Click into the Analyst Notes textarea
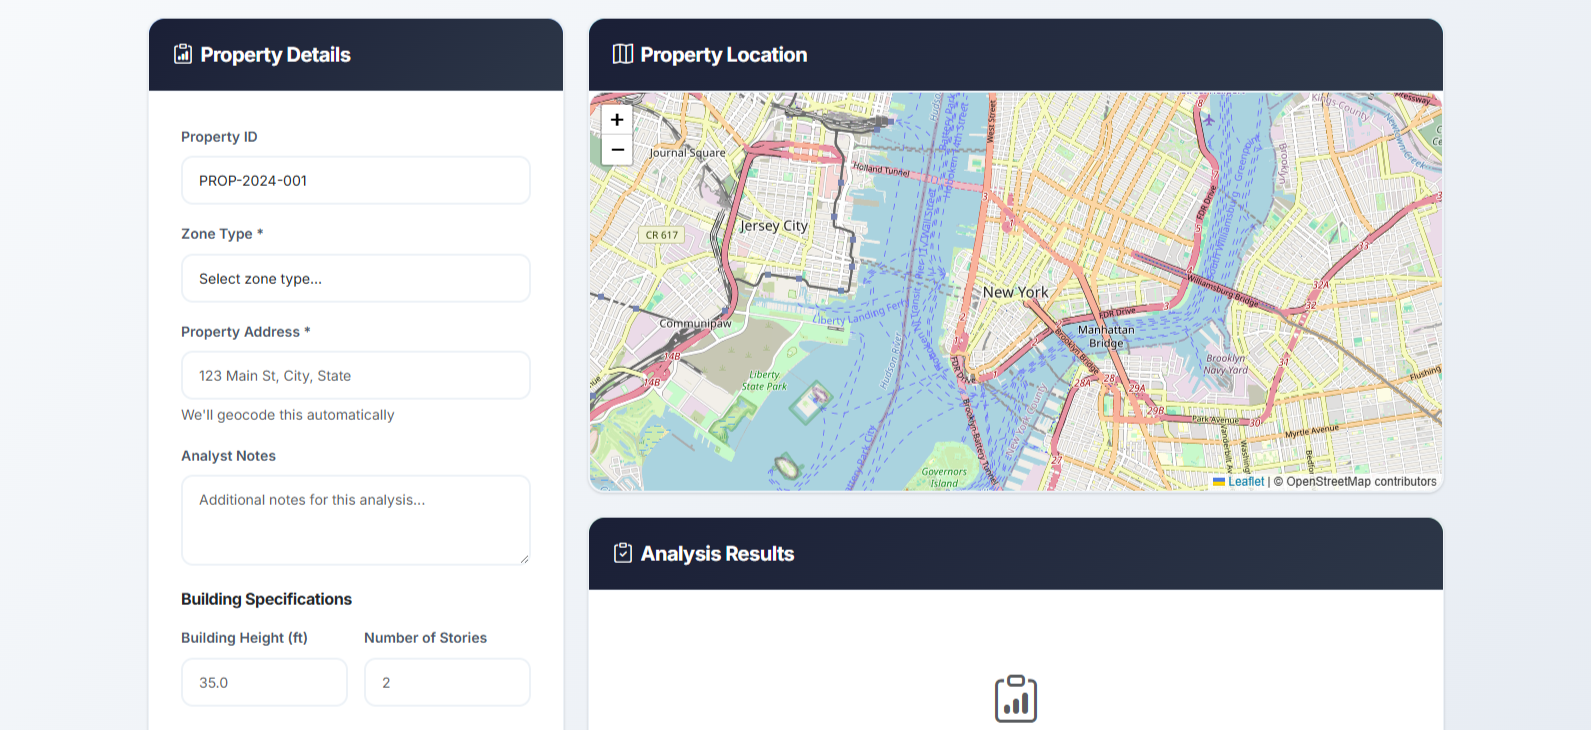This screenshot has height=730, width=1591. tap(356, 520)
